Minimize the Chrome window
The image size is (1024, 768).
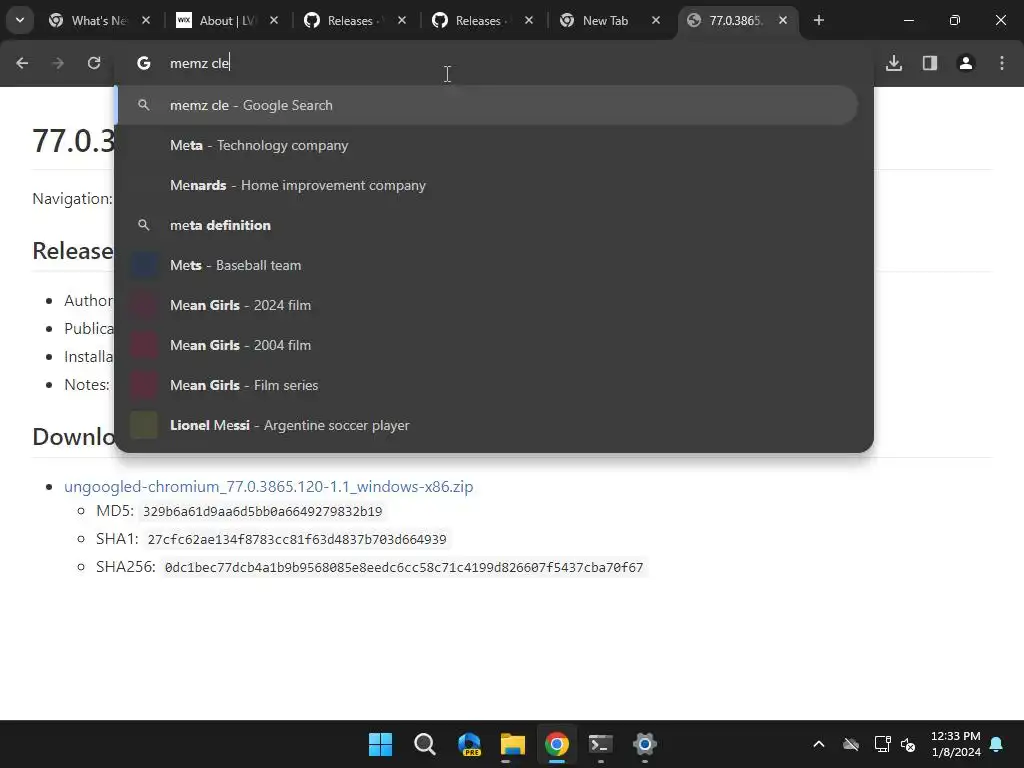pos(908,20)
